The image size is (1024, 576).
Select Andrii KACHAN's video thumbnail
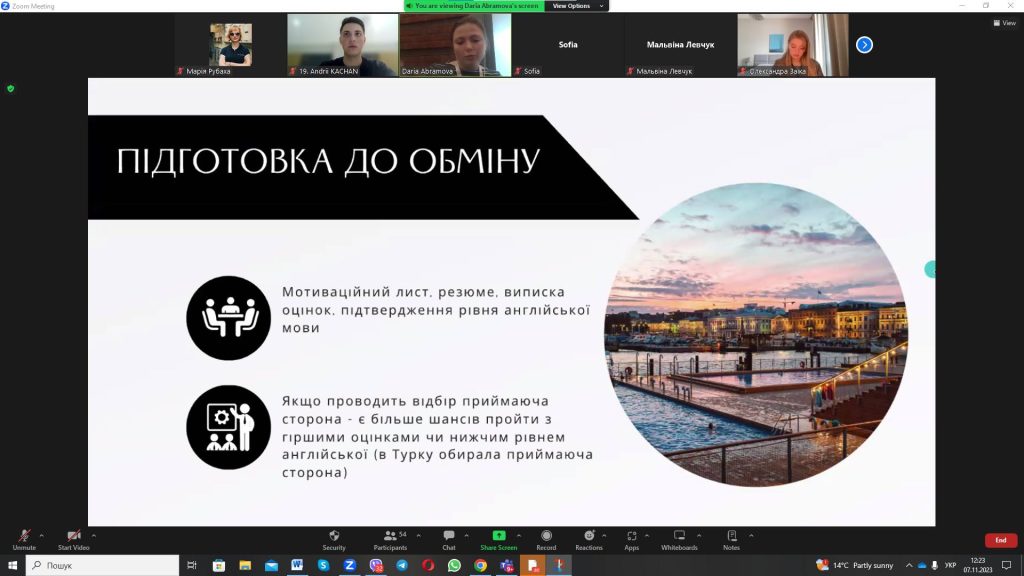coord(343,45)
